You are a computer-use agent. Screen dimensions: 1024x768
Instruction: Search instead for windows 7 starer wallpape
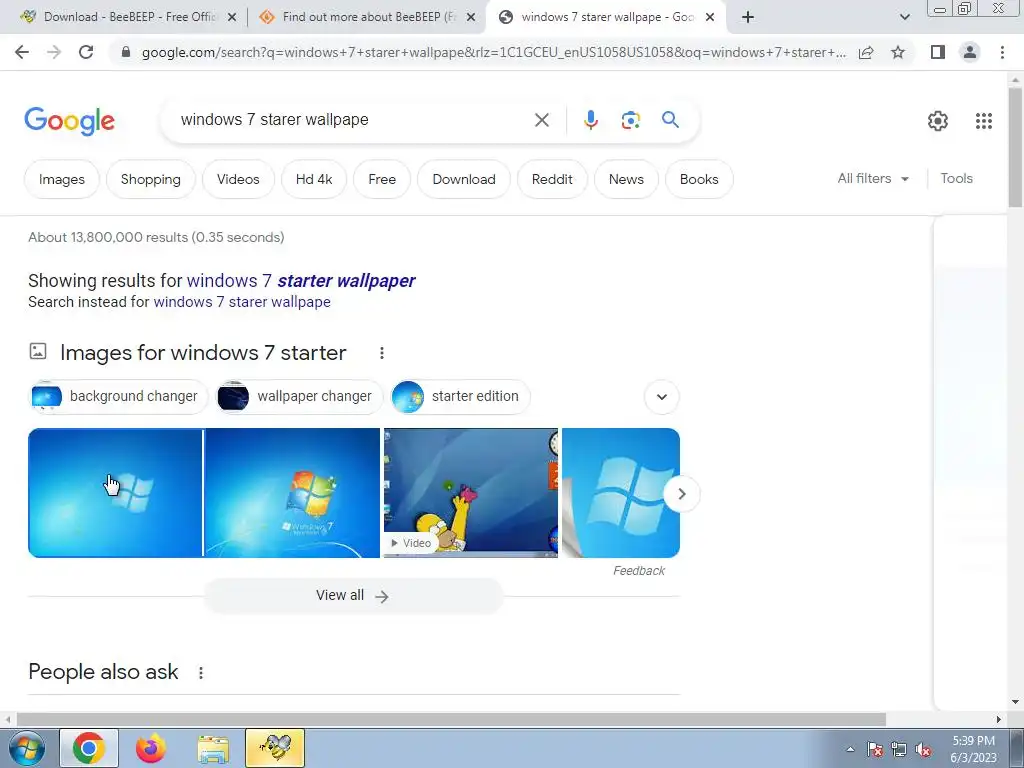[242, 302]
